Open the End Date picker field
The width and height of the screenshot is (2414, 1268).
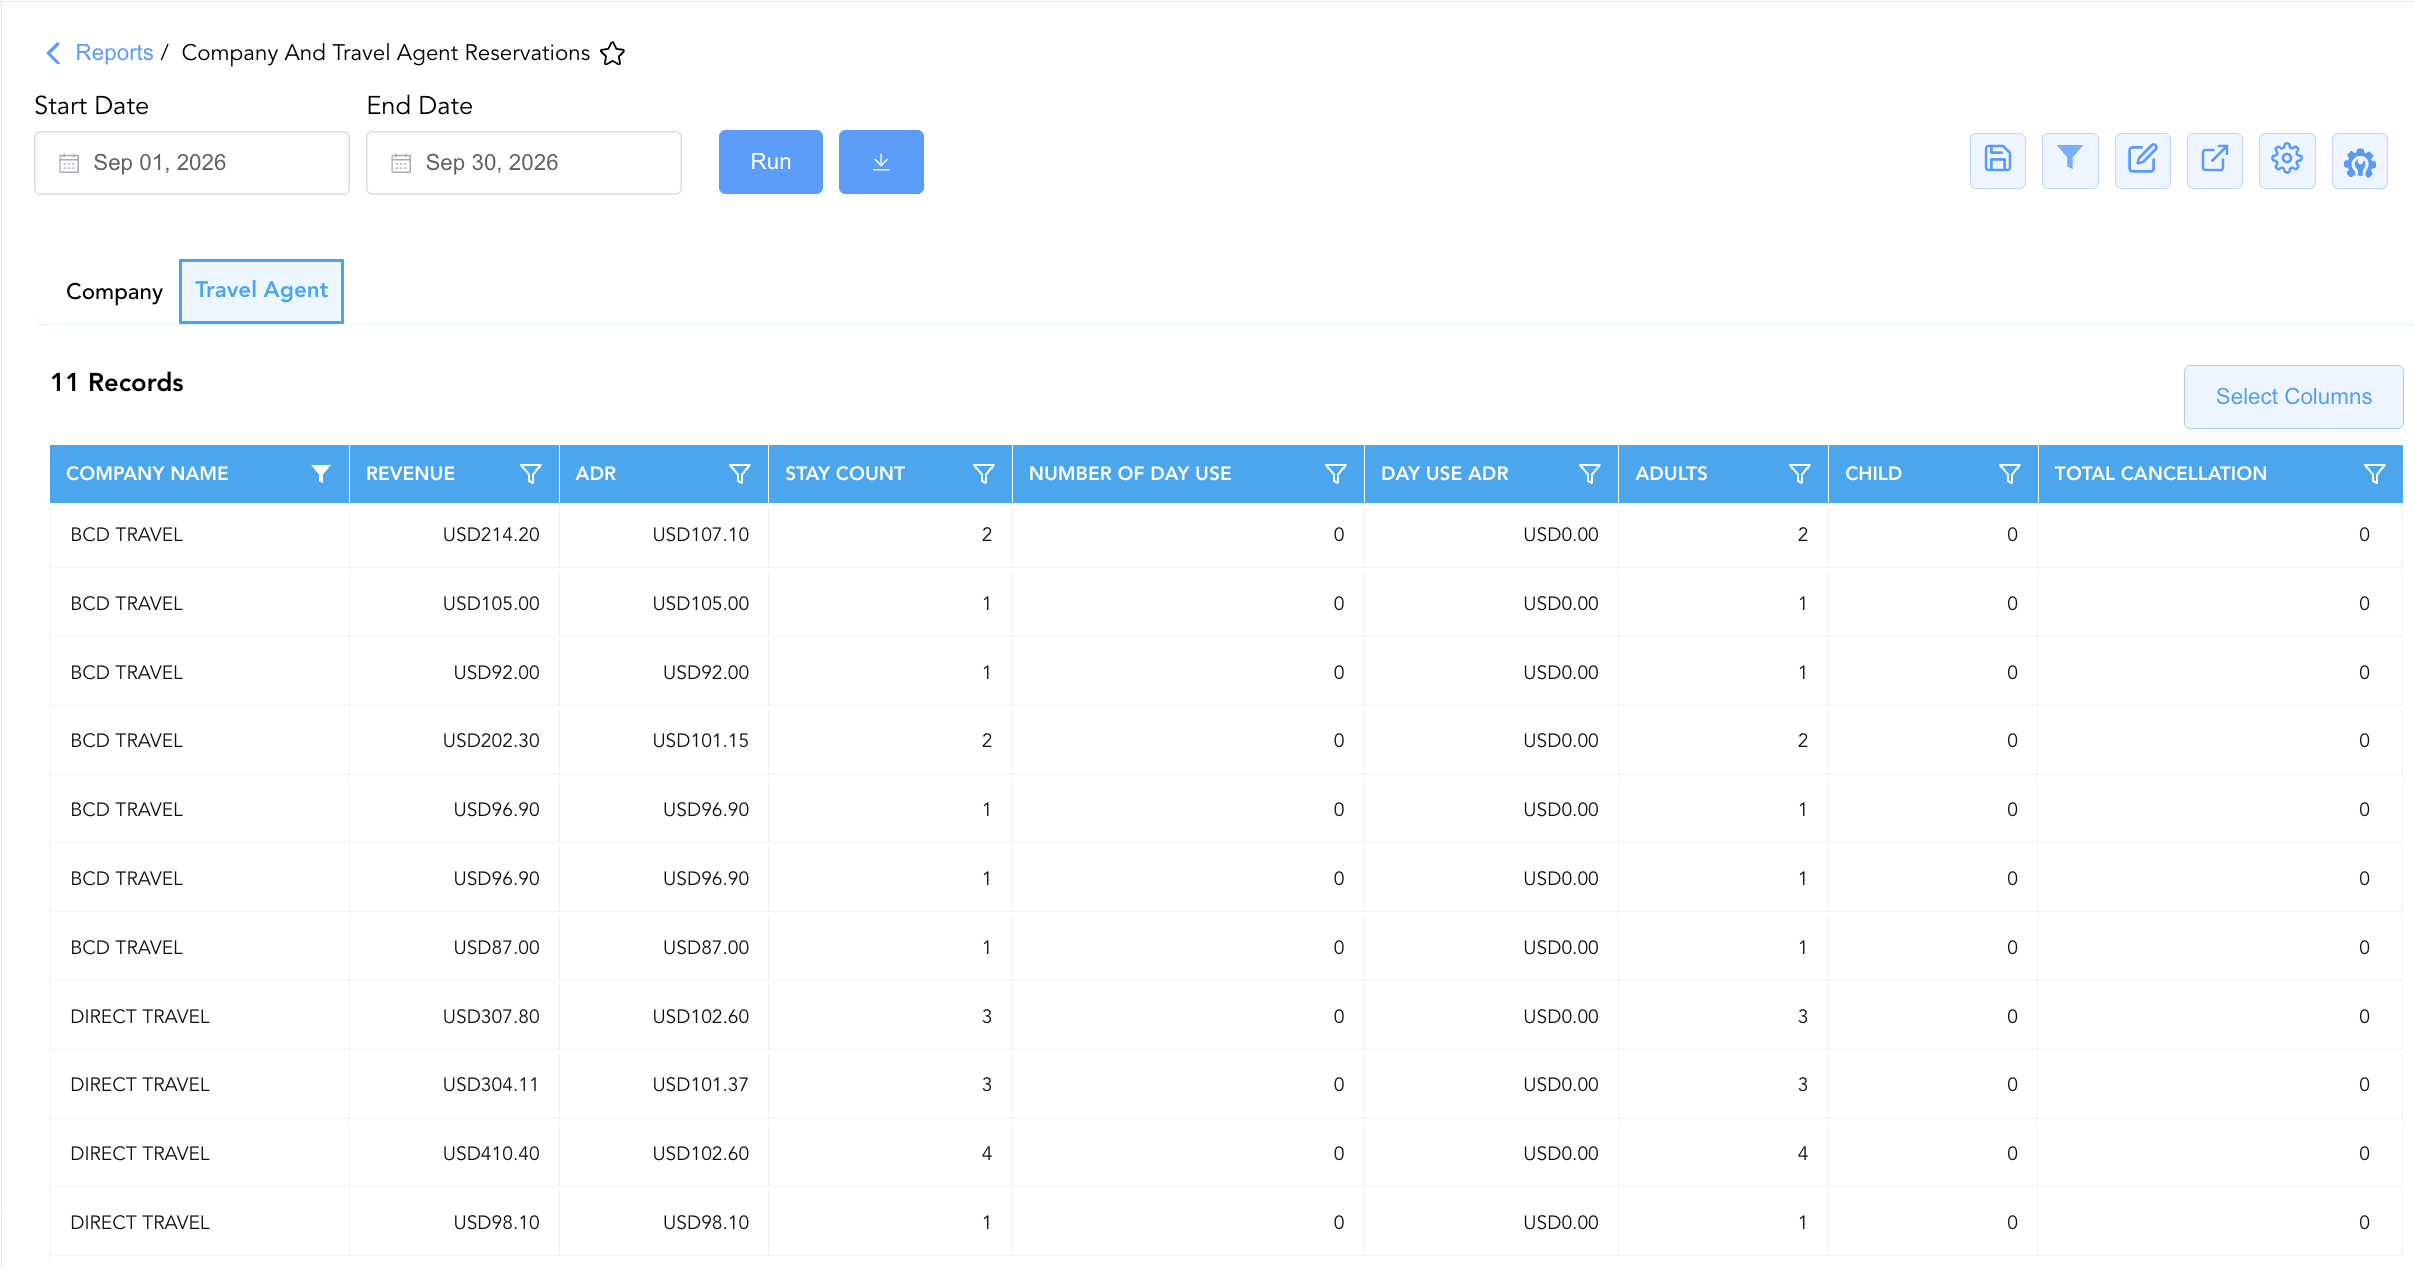[x=524, y=163]
